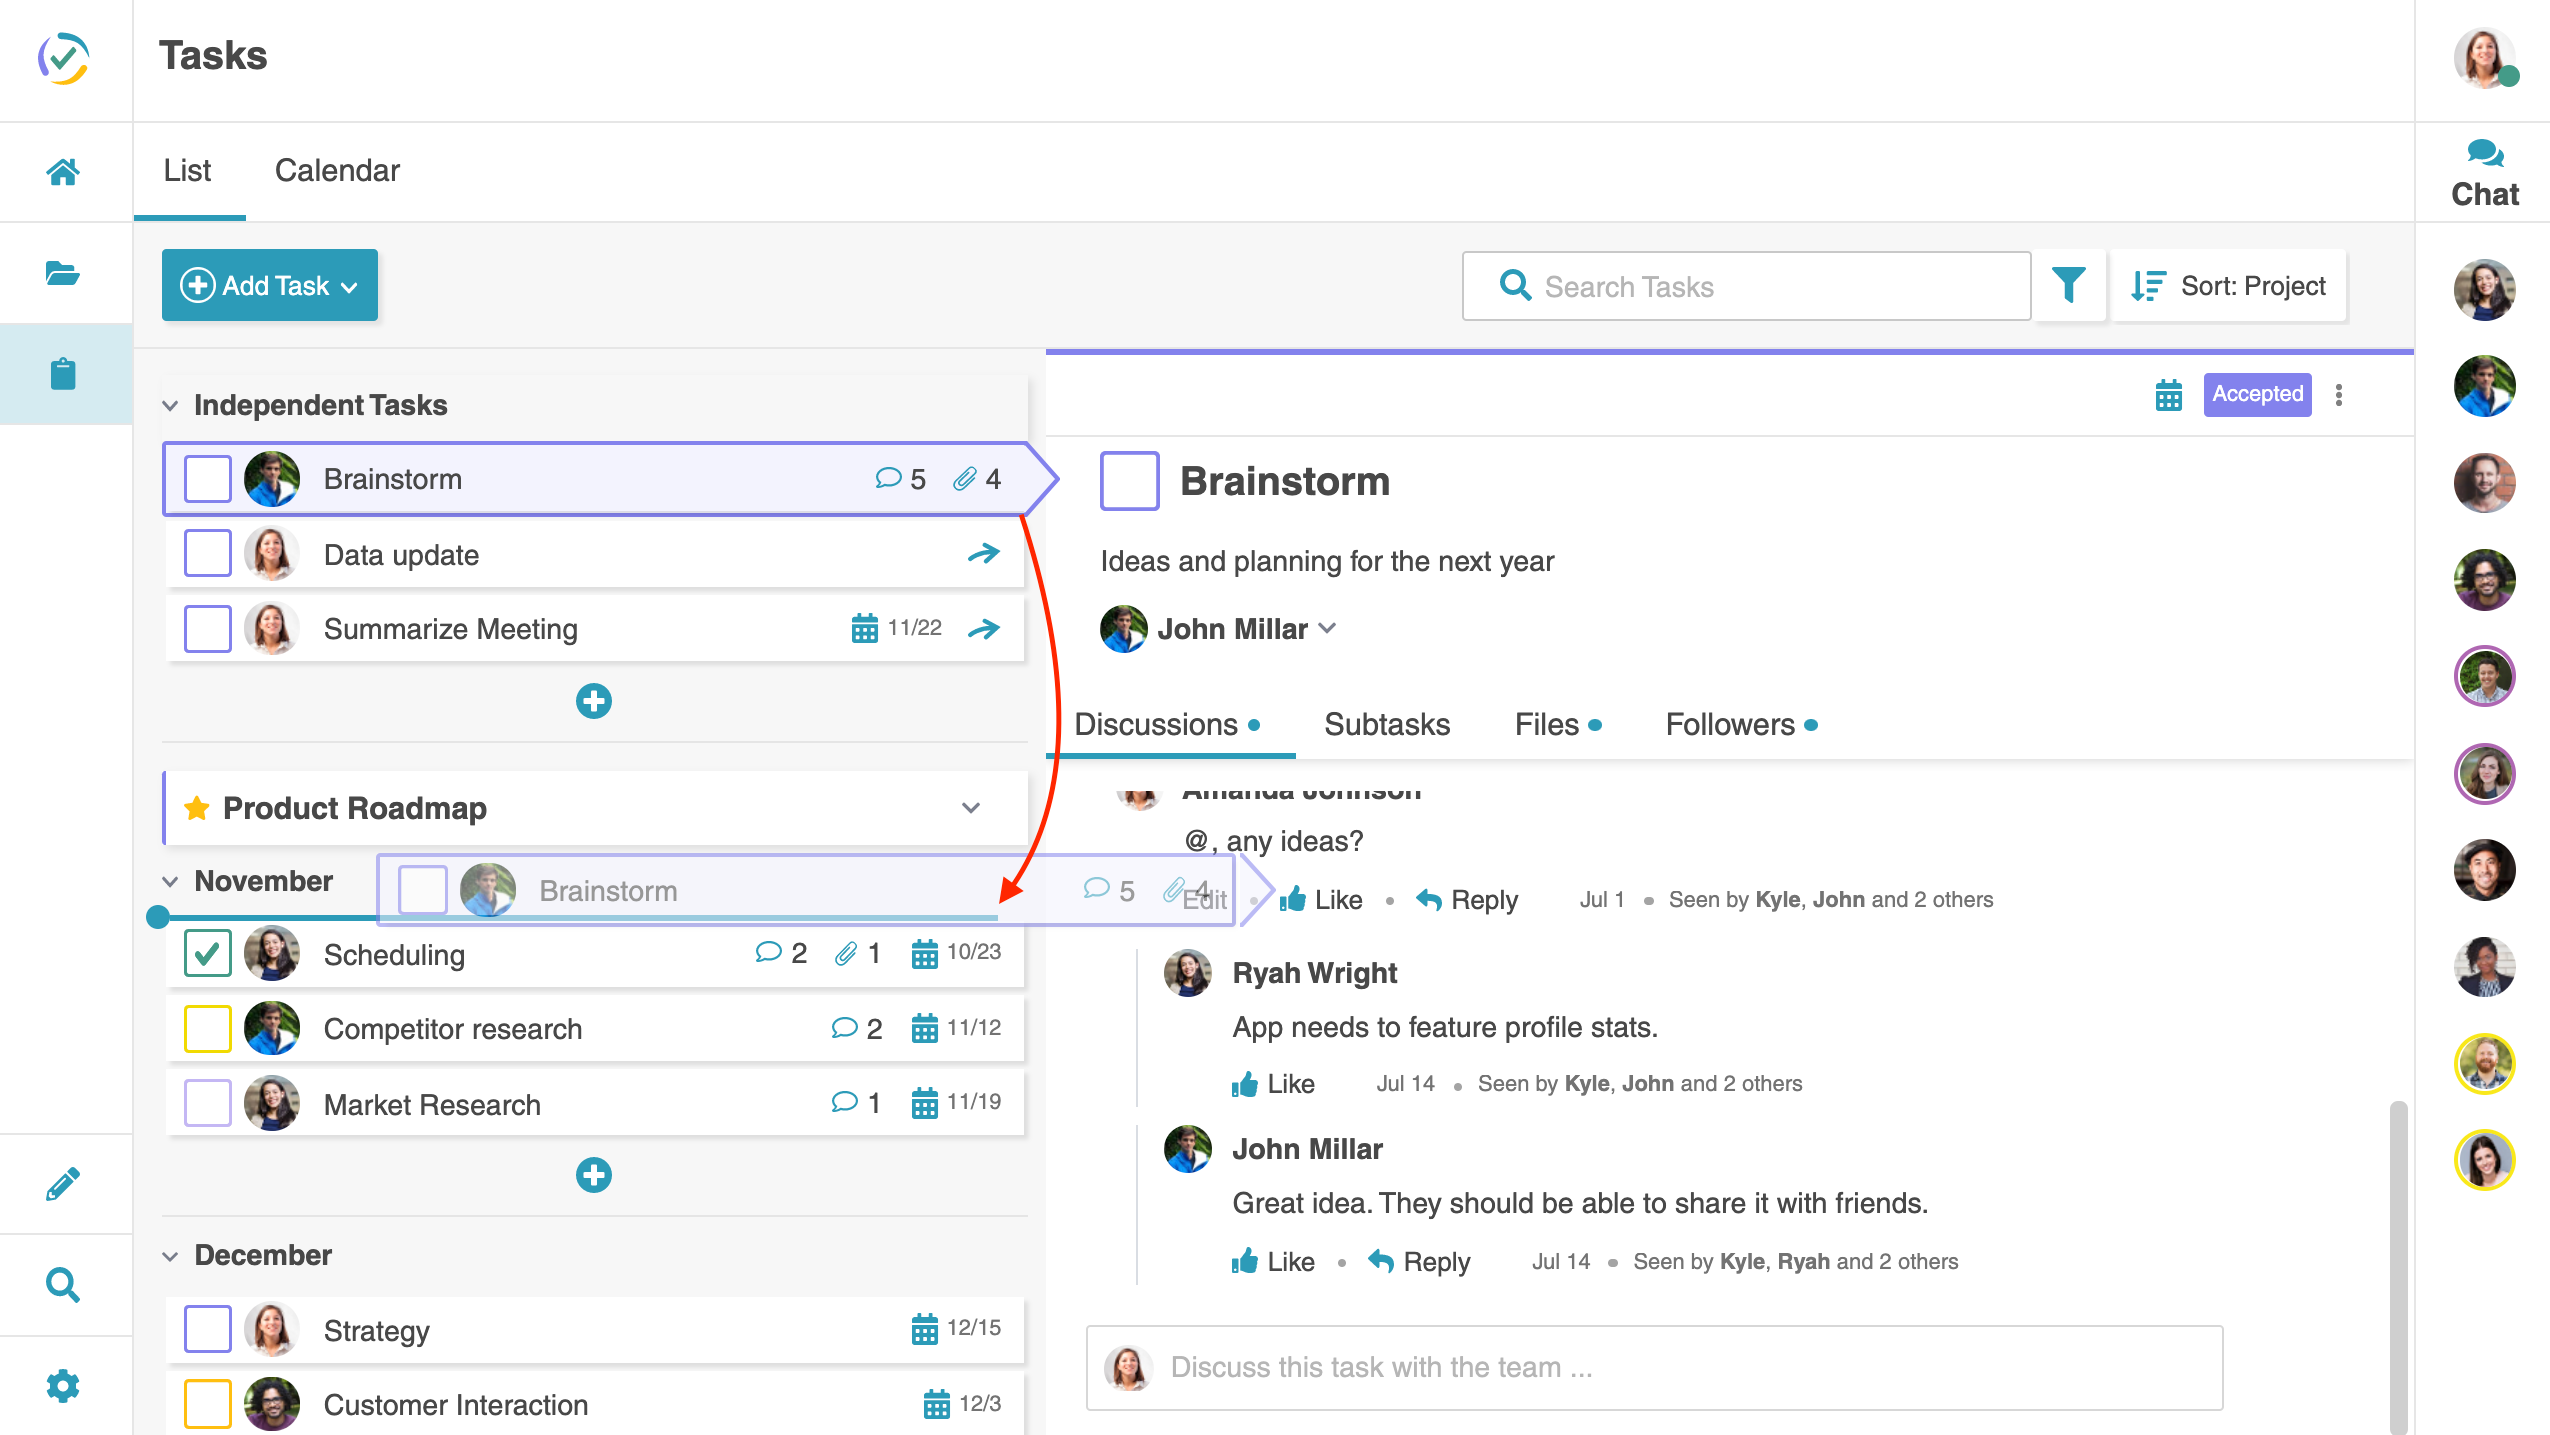Click the forward arrow on Data update task
2550x1435 pixels.
click(x=985, y=553)
